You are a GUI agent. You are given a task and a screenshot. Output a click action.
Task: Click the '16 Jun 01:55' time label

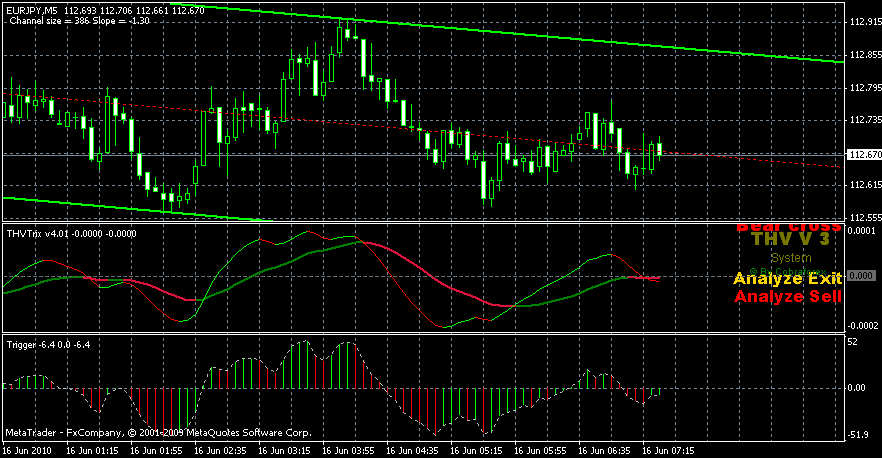click(x=156, y=451)
